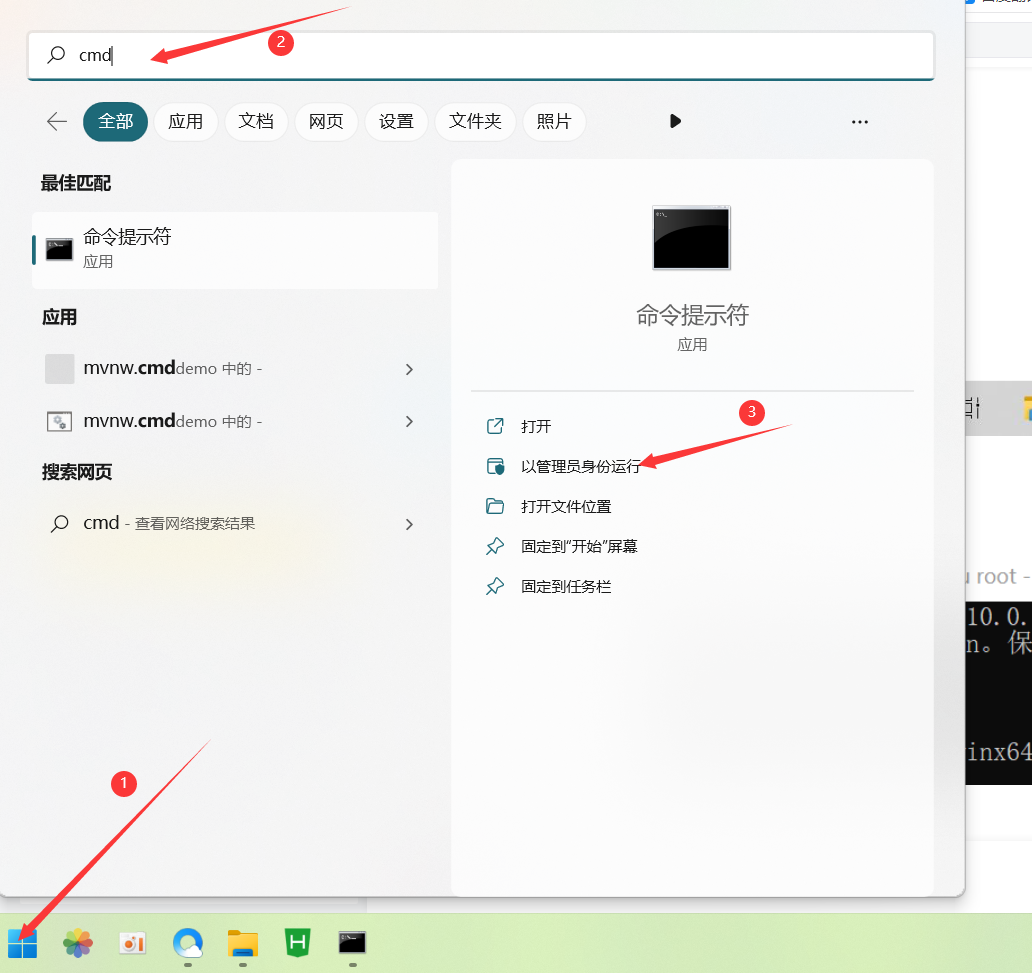Image resolution: width=1032 pixels, height=973 pixels.
Task: Click cmd - 查看网络搜索结果 entry
Action: click(x=235, y=524)
